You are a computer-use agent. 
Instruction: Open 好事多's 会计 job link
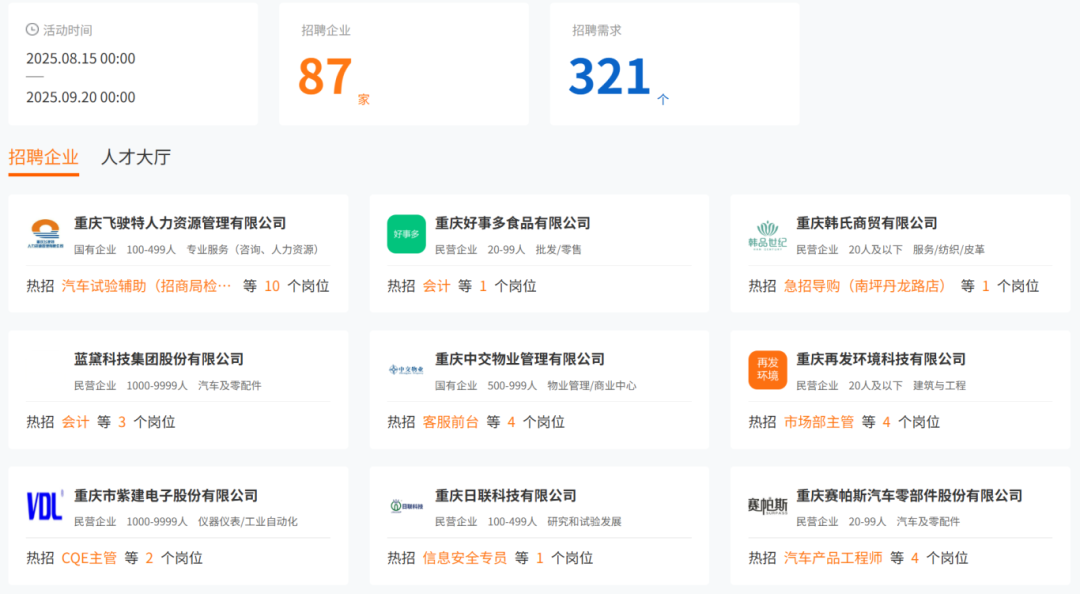click(x=436, y=286)
